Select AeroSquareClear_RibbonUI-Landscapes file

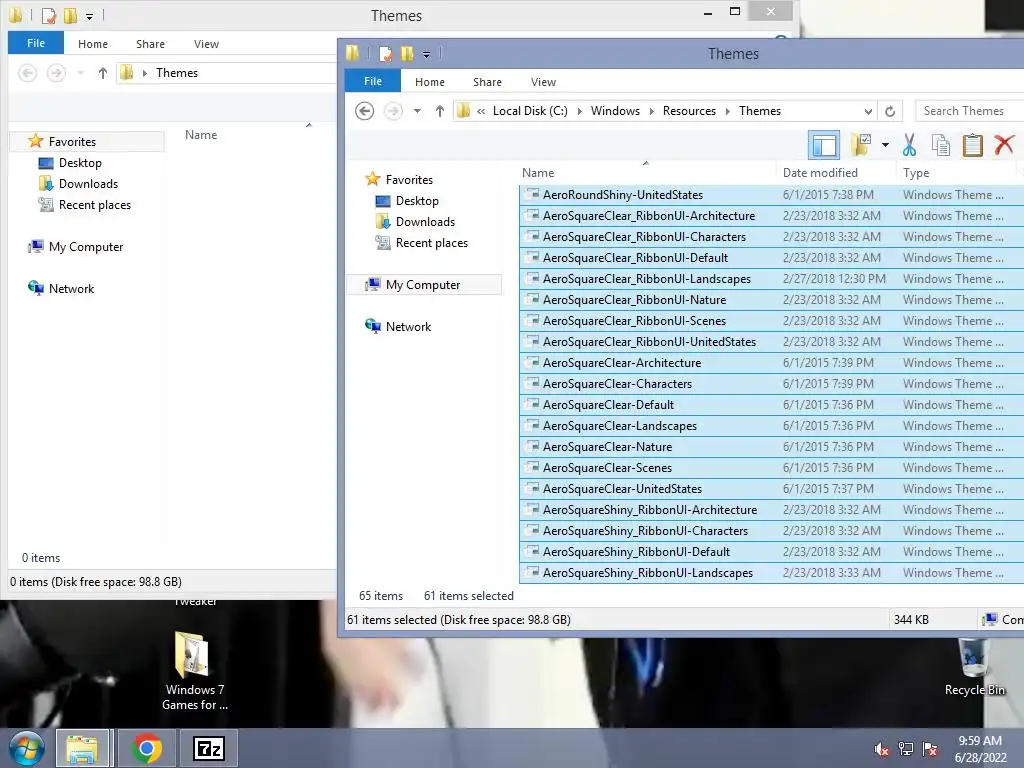pos(647,279)
